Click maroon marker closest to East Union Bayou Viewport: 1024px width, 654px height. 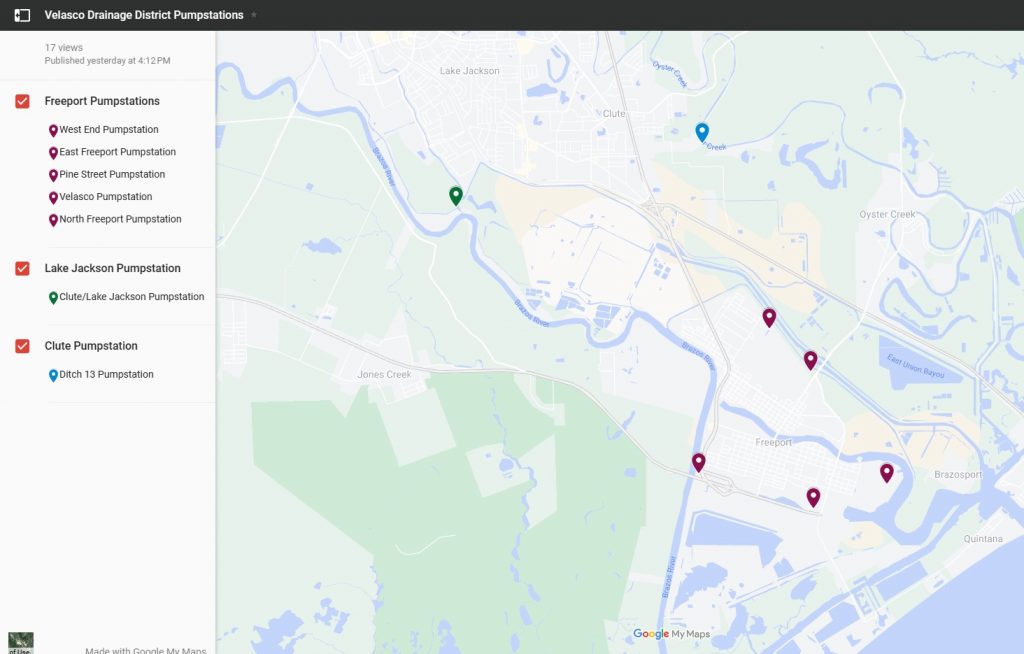(x=810, y=360)
